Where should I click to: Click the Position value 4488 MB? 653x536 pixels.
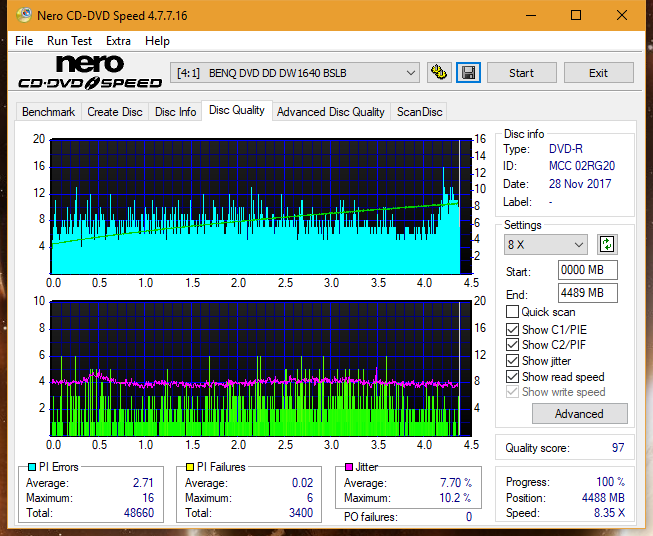coord(603,498)
